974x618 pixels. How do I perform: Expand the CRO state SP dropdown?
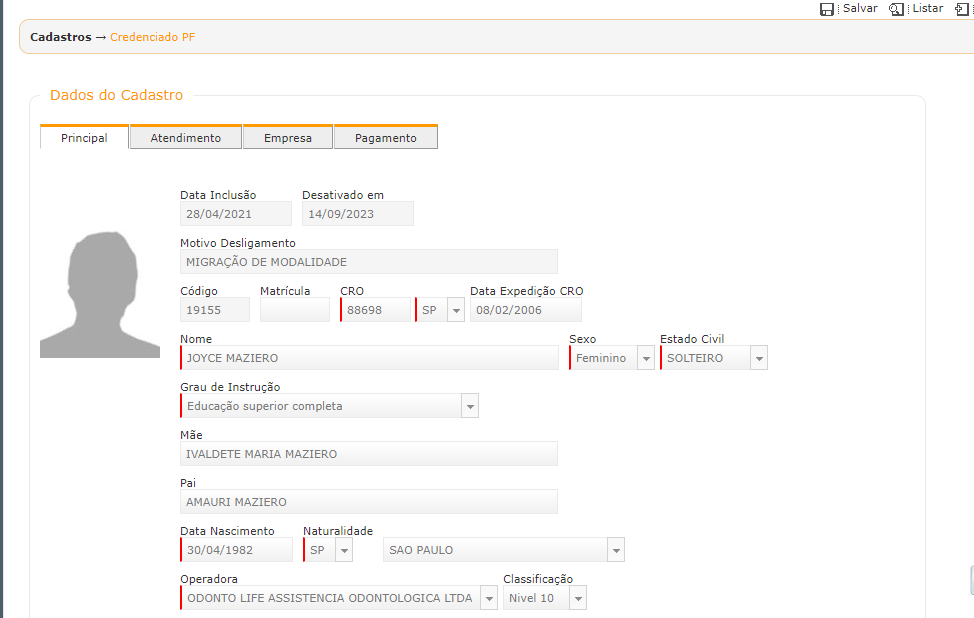456,311
